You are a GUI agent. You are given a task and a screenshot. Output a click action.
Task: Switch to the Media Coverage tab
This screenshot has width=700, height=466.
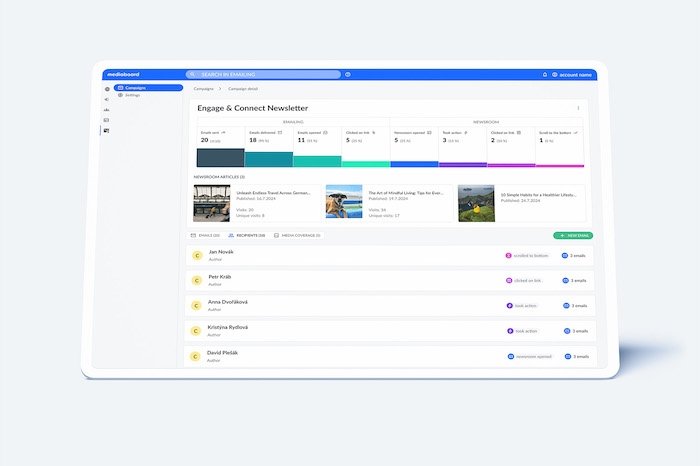click(x=296, y=235)
